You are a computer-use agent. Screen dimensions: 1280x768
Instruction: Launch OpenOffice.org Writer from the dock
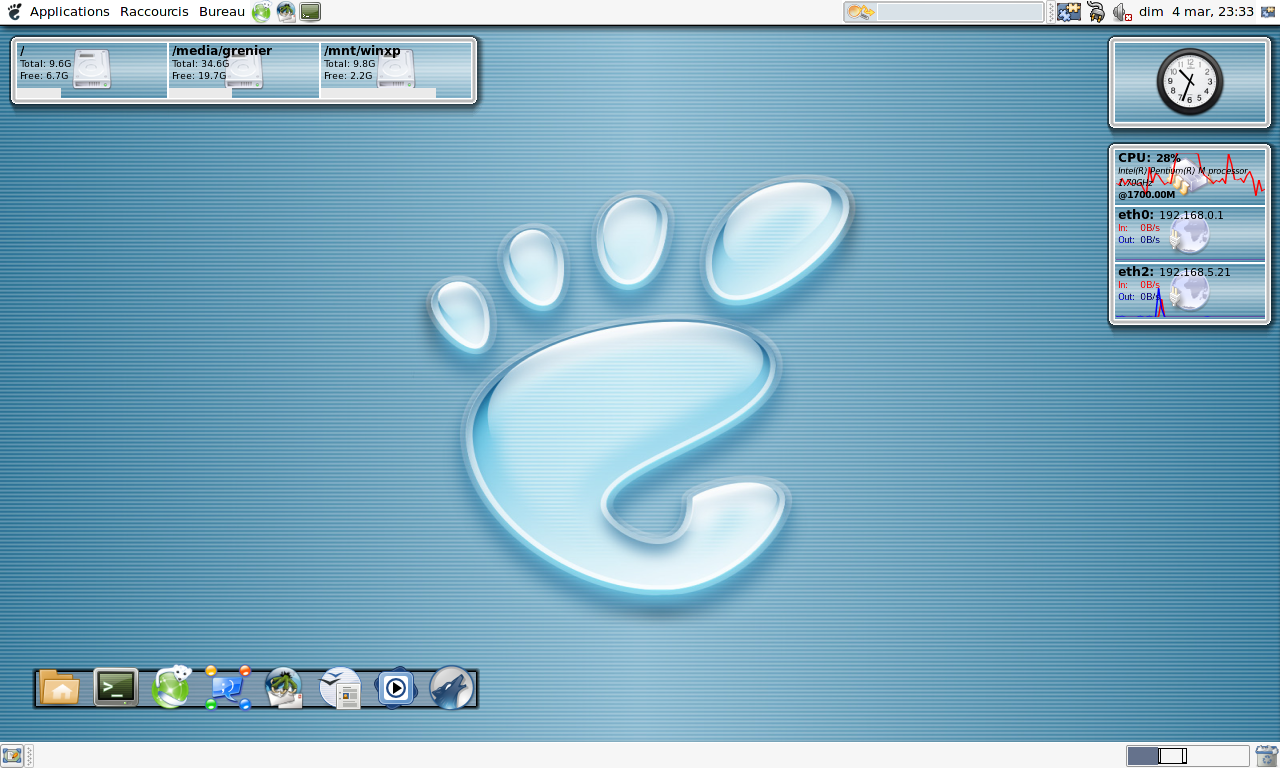[340, 688]
